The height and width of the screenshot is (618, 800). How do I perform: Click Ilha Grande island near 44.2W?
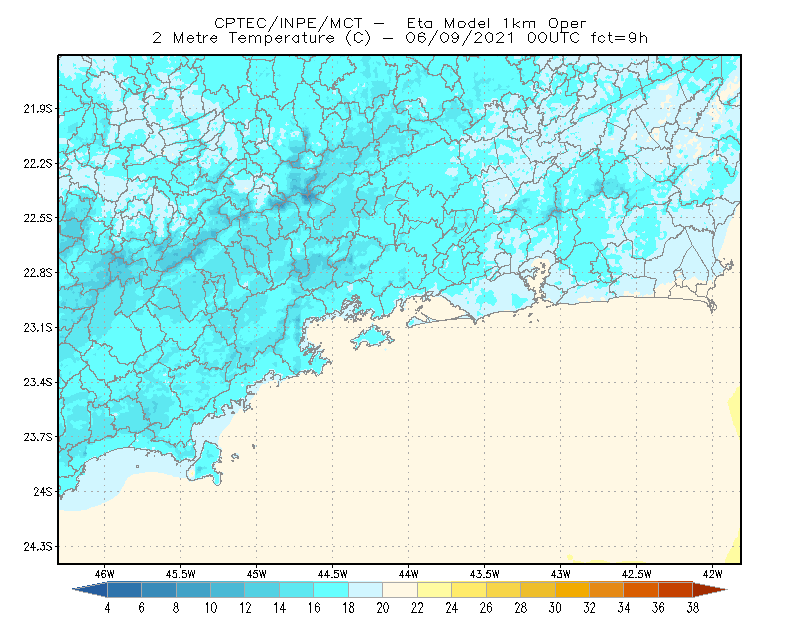tap(372, 337)
